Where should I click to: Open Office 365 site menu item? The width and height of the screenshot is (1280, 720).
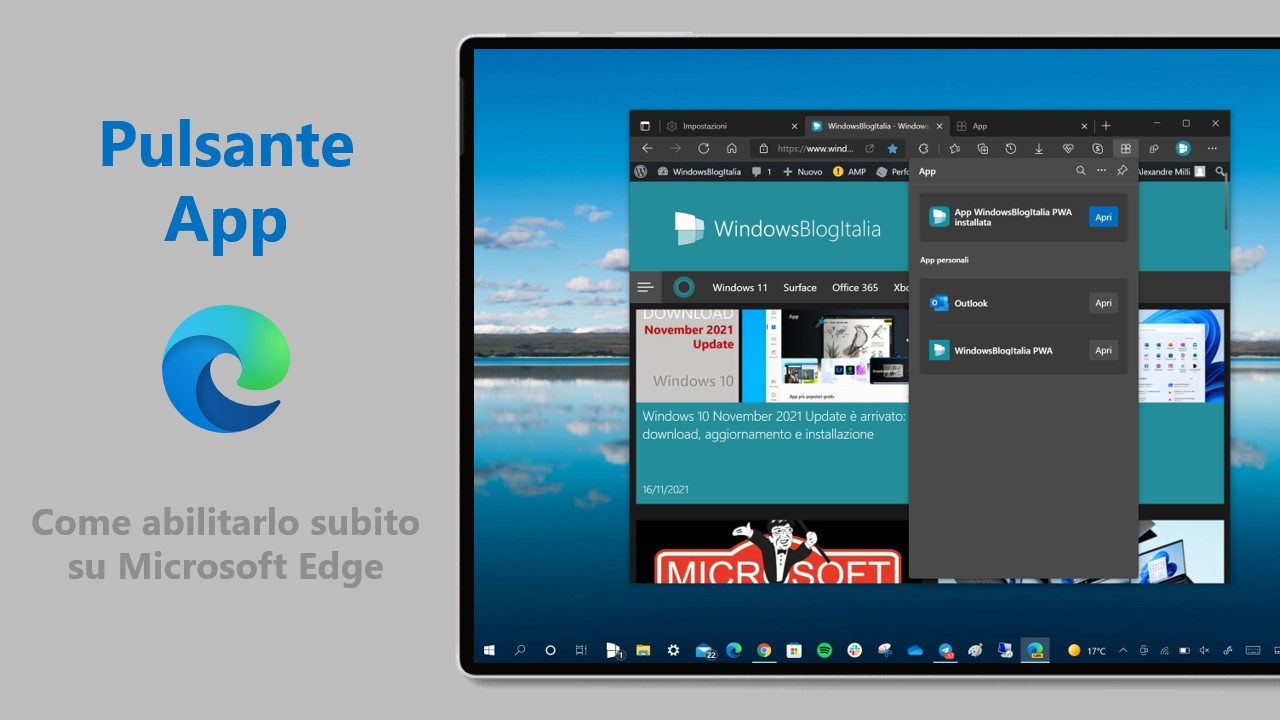coord(855,287)
